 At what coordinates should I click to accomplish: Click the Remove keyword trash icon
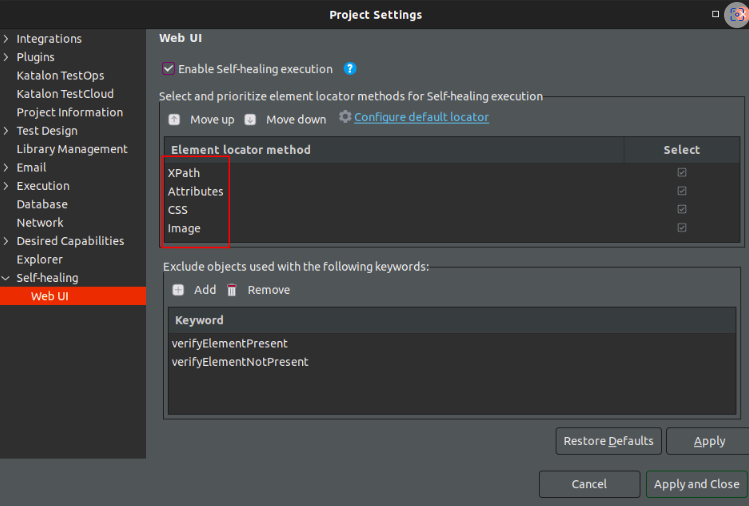(232, 290)
